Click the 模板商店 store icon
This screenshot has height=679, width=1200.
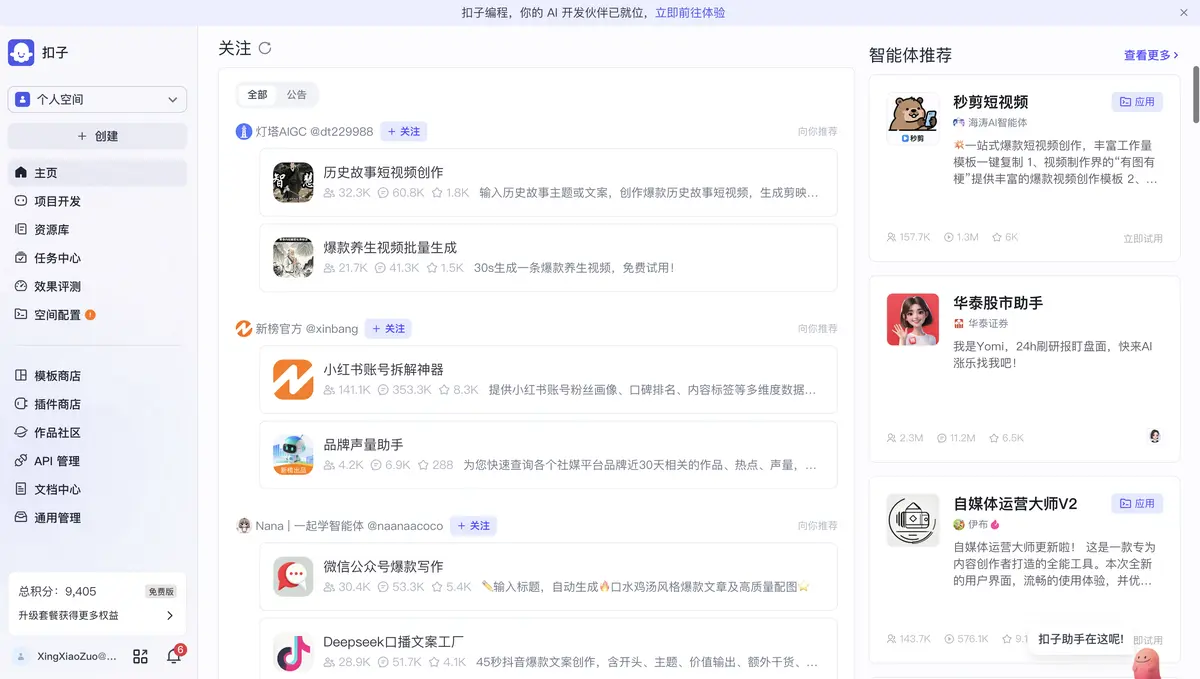(x=21, y=376)
